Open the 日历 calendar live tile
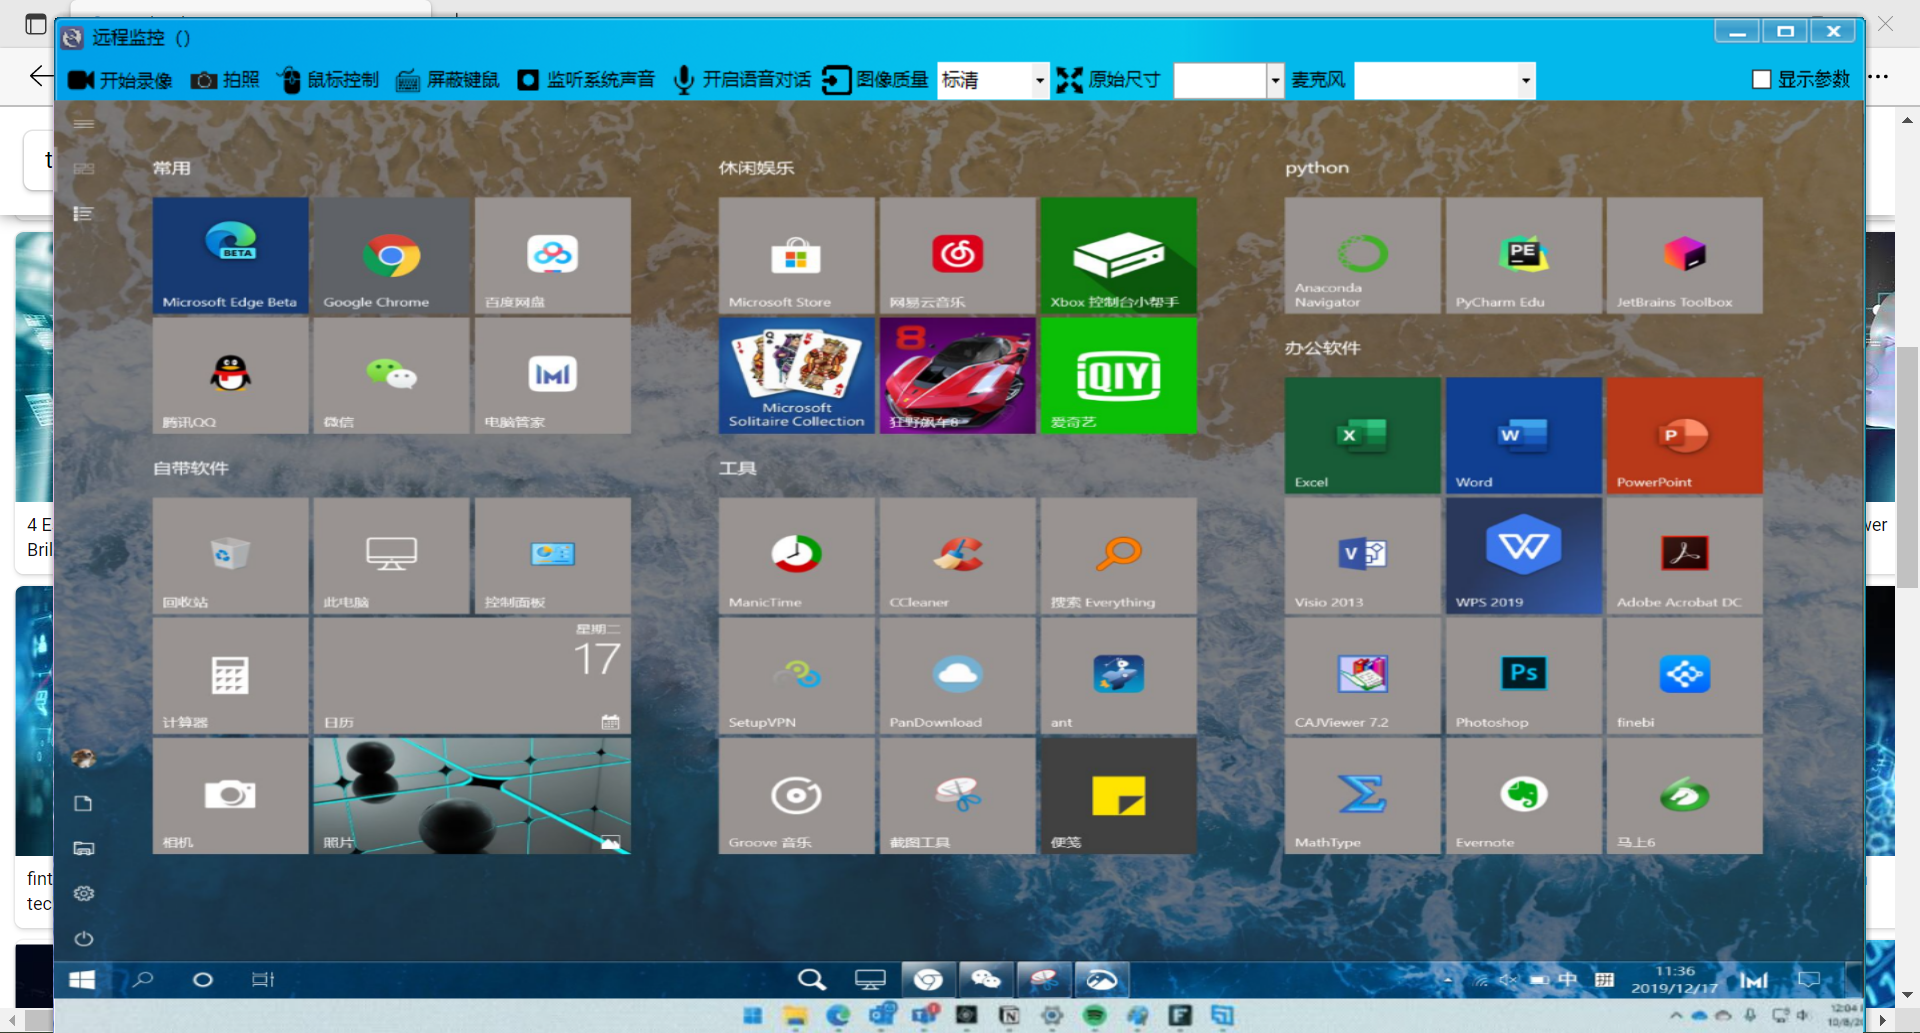The width and height of the screenshot is (1920, 1033). click(x=471, y=676)
